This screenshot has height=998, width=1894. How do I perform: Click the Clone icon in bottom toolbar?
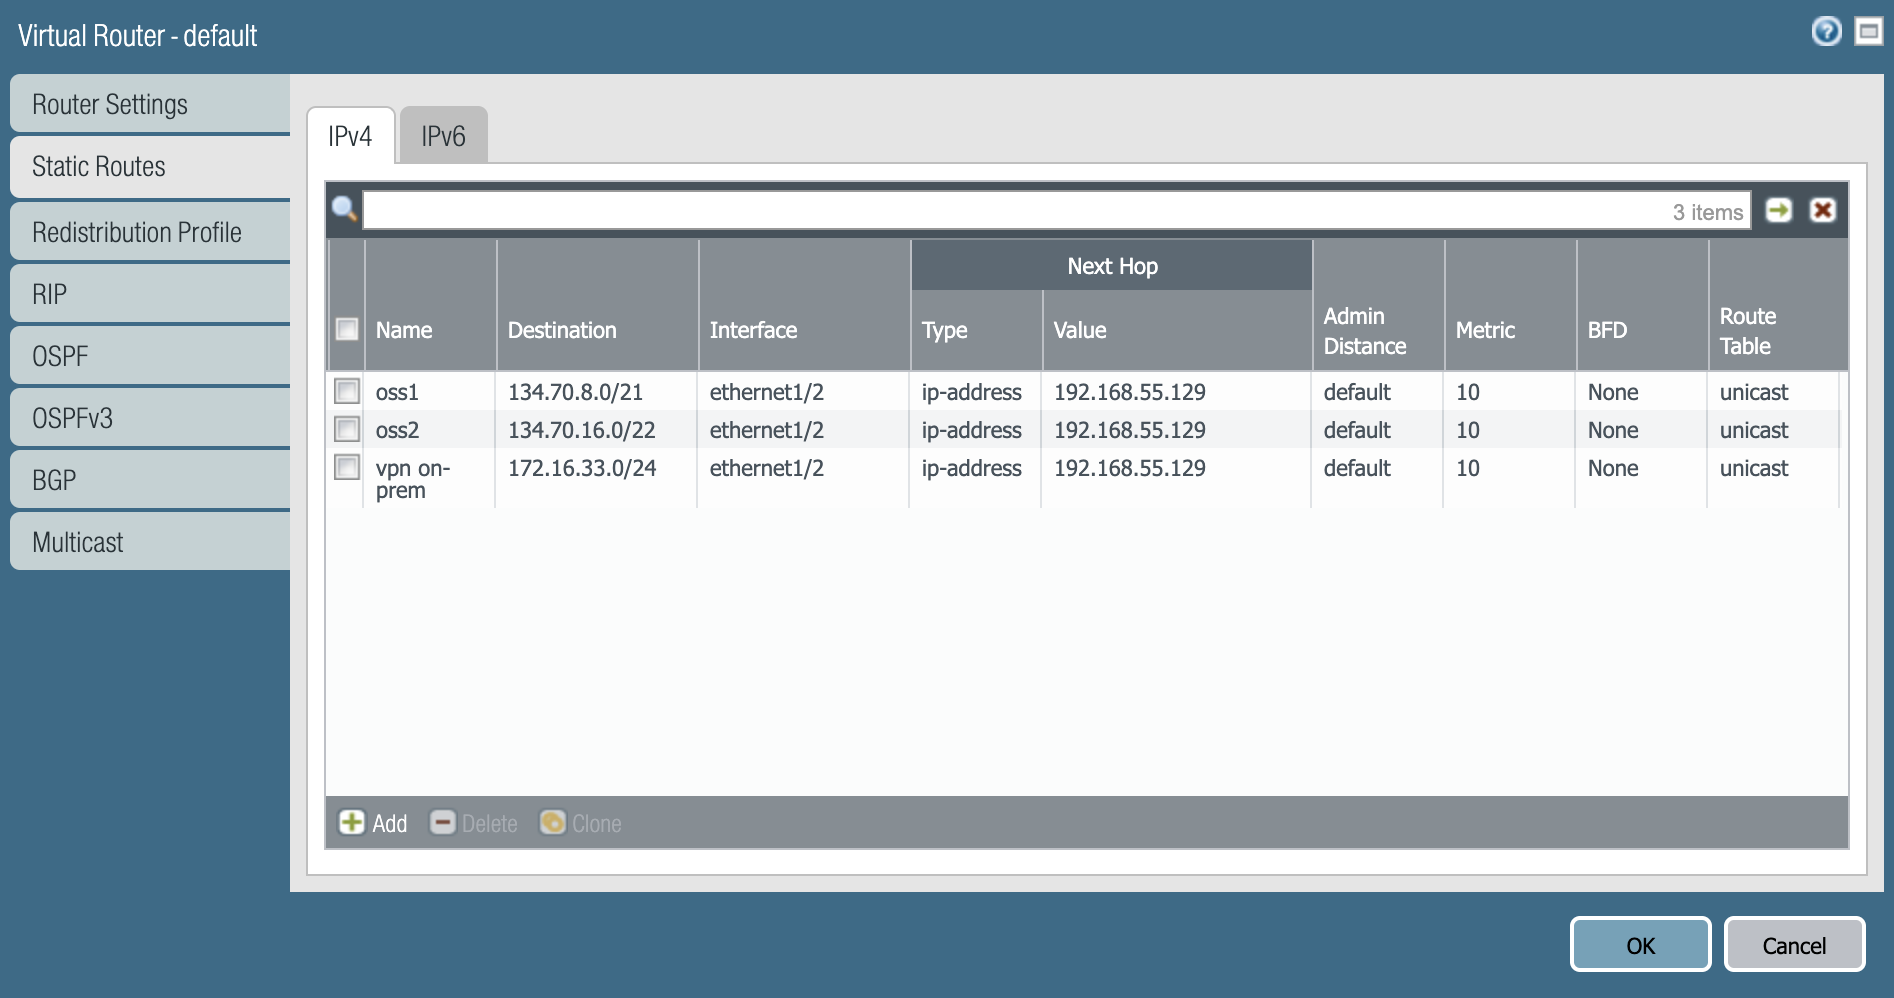click(552, 822)
